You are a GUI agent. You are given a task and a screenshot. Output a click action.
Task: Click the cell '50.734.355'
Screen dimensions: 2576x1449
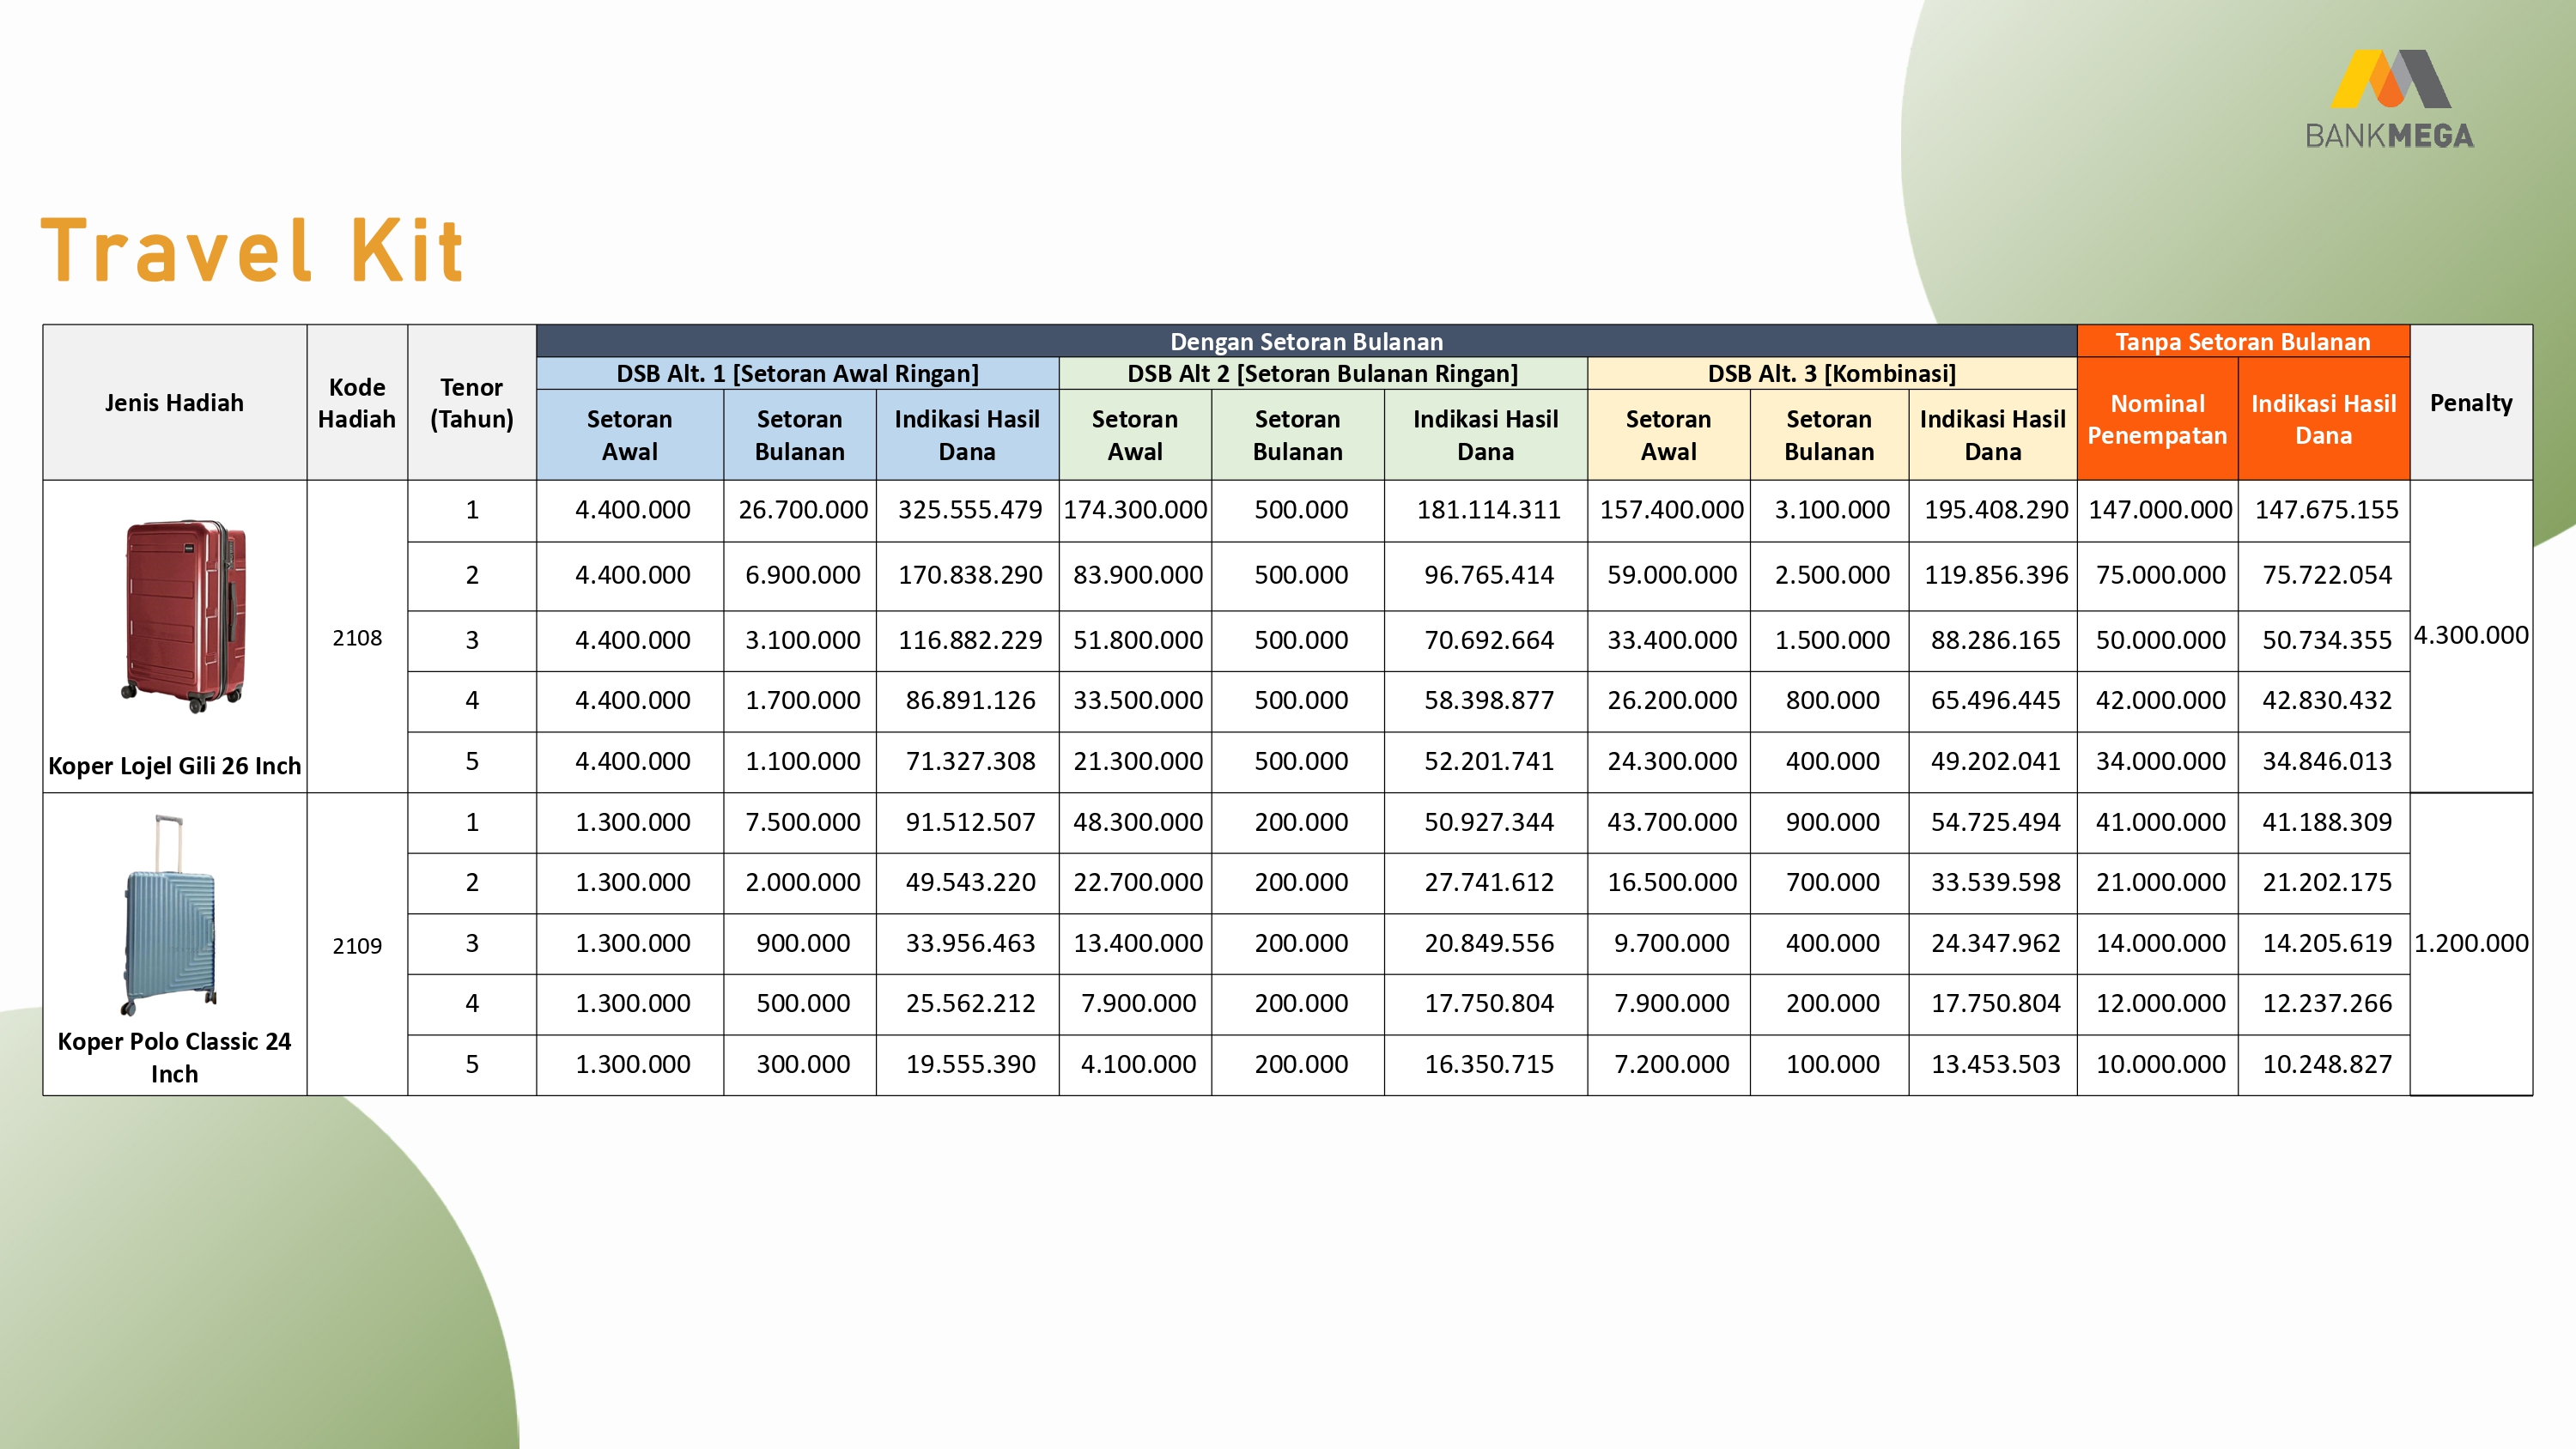click(x=2326, y=640)
